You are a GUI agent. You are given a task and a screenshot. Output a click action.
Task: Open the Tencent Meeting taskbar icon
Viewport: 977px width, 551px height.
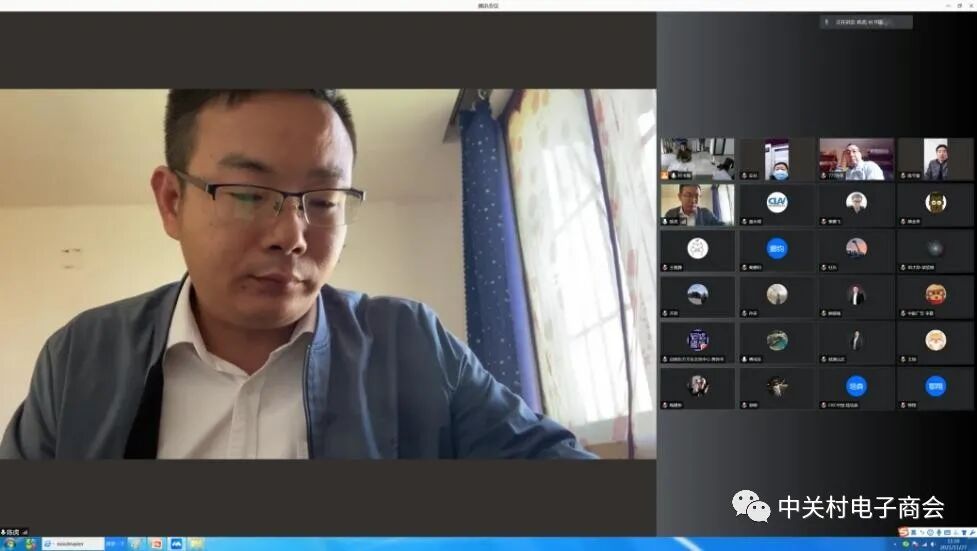click(x=176, y=544)
